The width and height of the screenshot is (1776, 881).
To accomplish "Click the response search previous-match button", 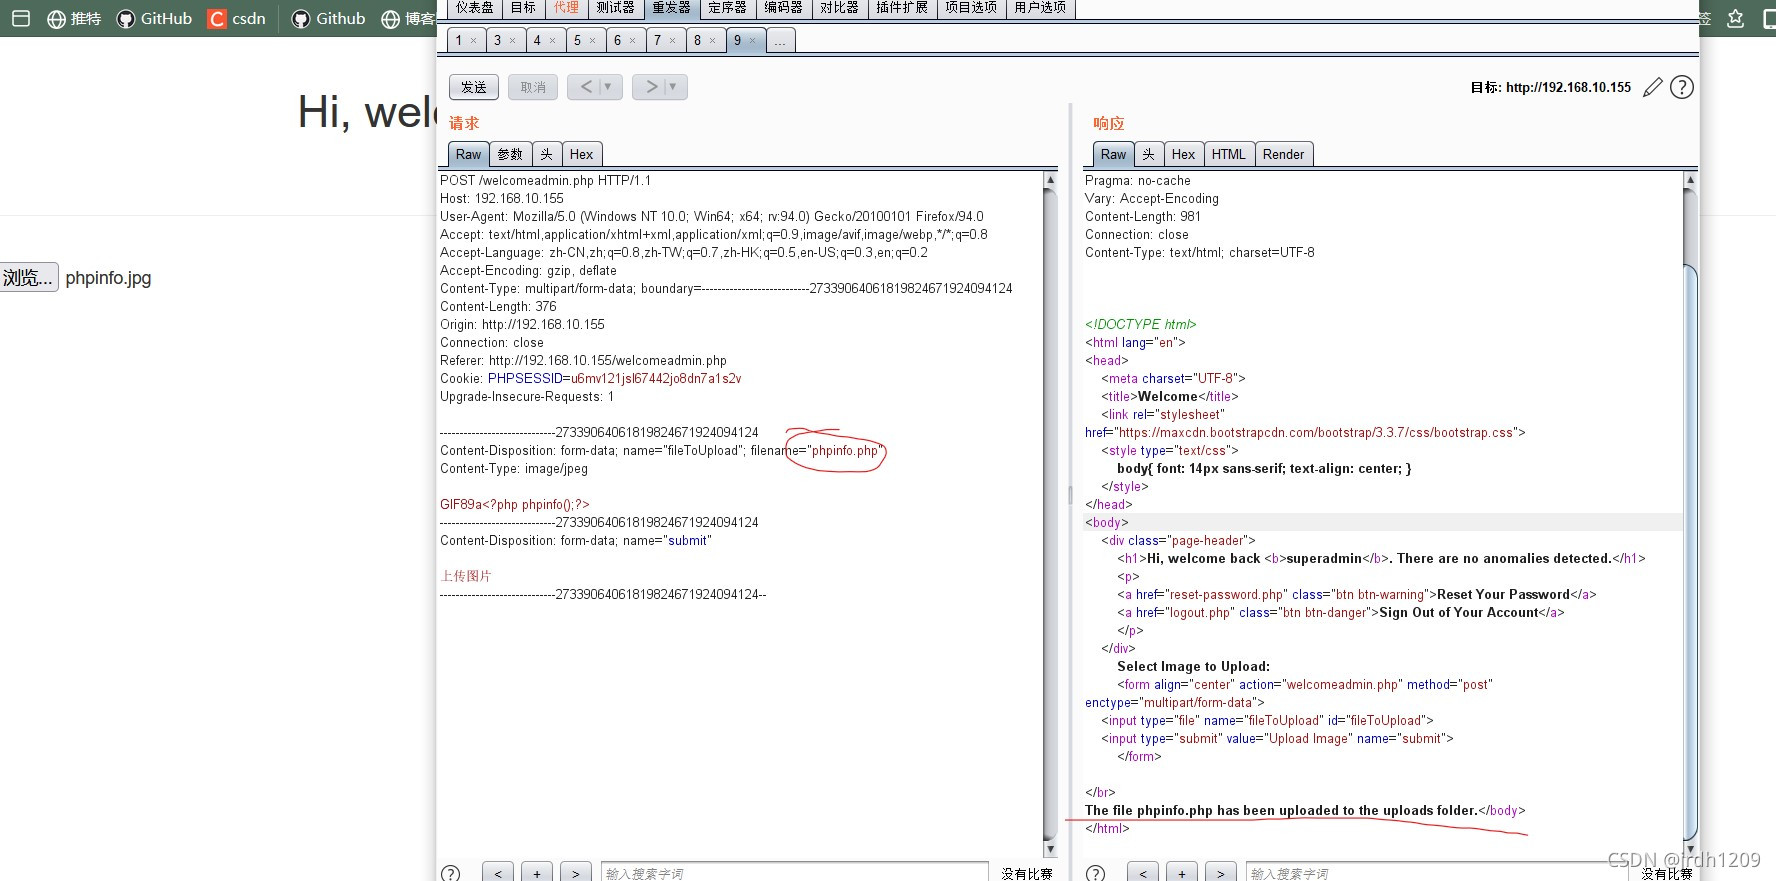I will coord(1143,873).
